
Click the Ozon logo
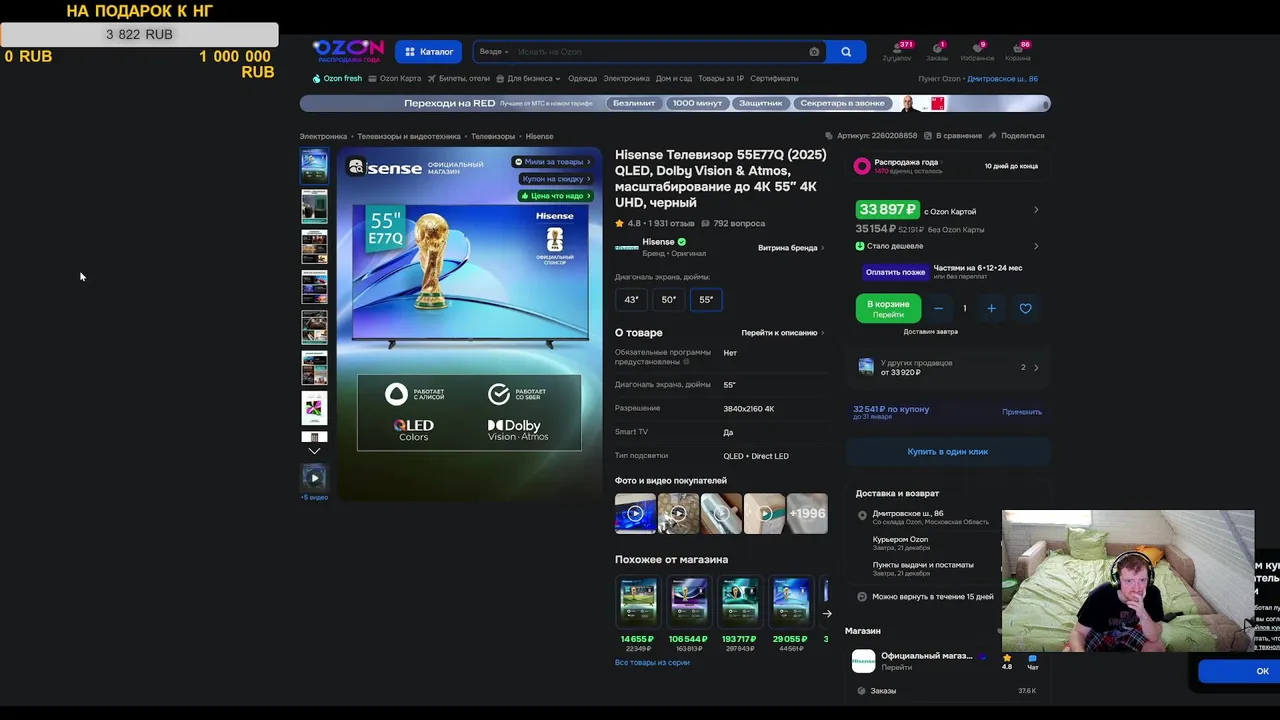(348, 50)
